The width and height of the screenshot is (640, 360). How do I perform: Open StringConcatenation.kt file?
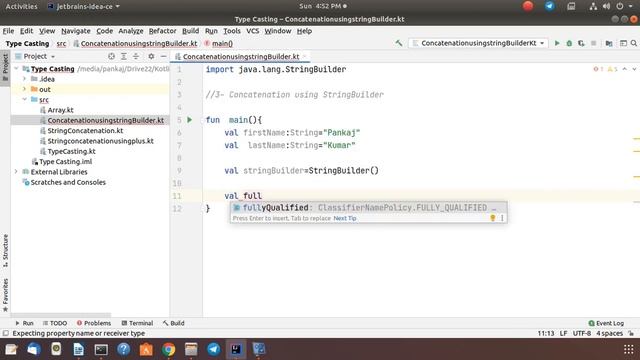point(85,131)
